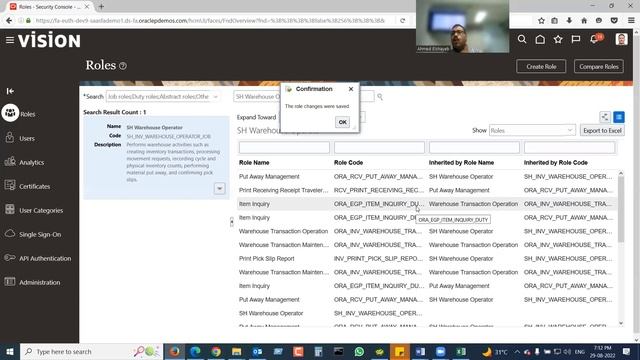Sort by Role Name column header
Viewport: 640px width, 360px height.
(x=254, y=162)
